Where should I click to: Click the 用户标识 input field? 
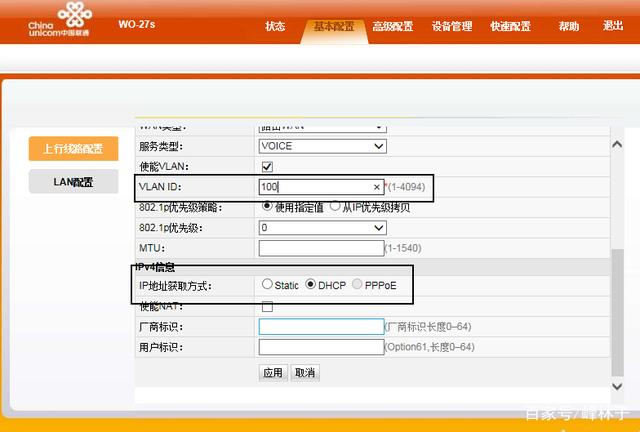pyautogui.click(x=322, y=347)
